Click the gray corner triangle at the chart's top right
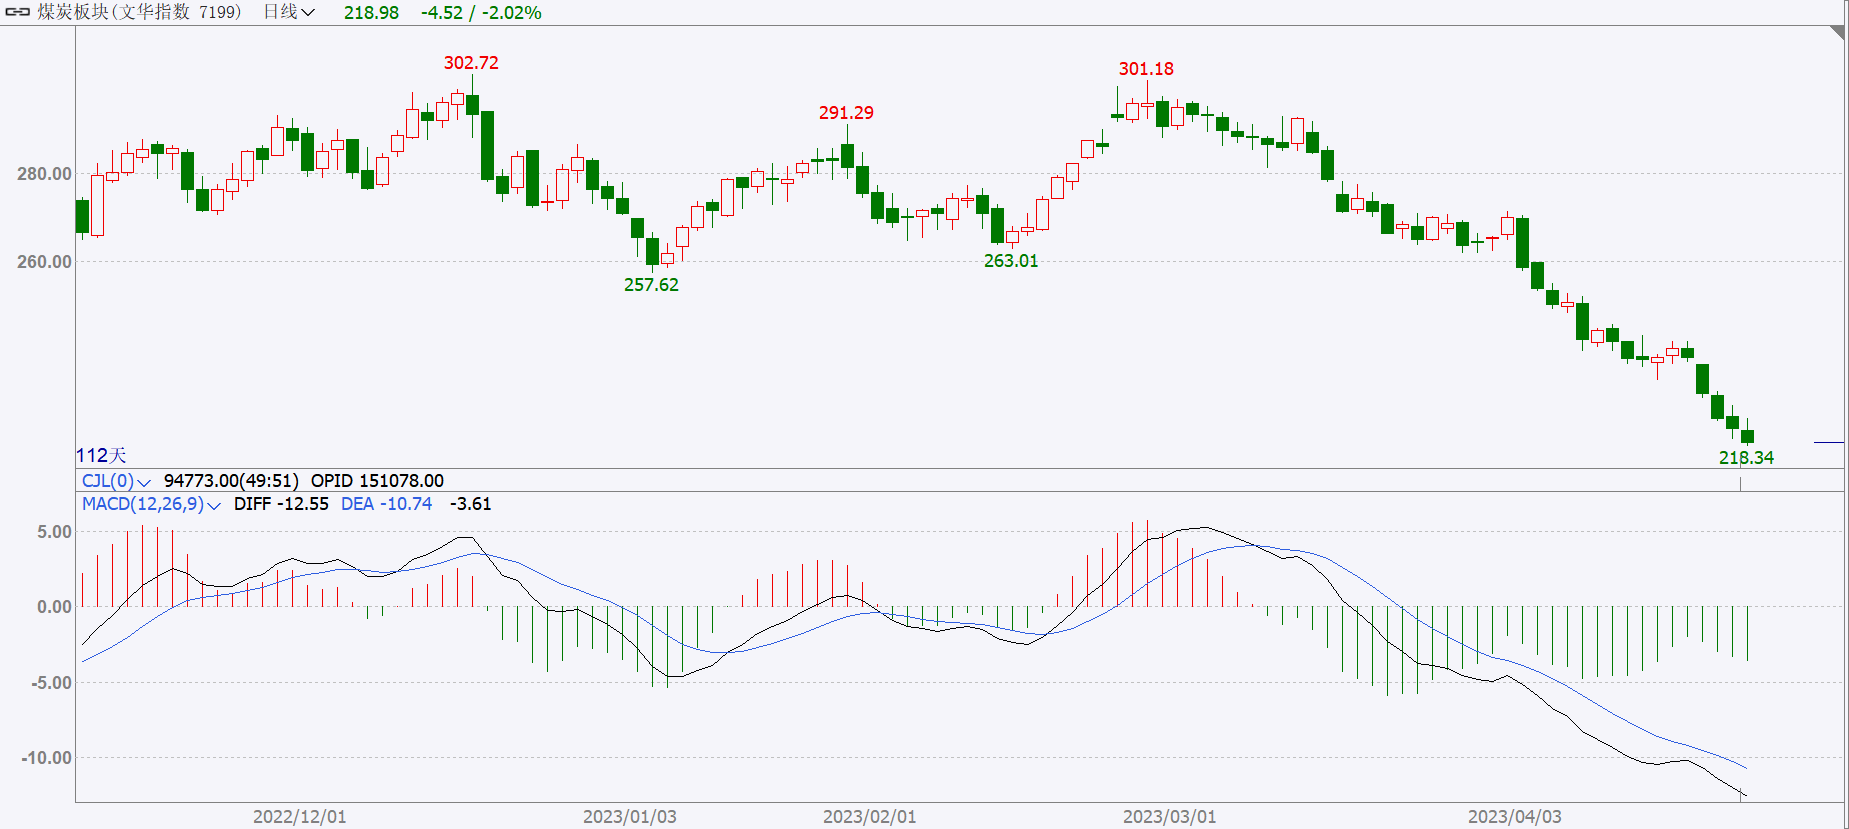The height and width of the screenshot is (829, 1849). click(x=1838, y=32)
